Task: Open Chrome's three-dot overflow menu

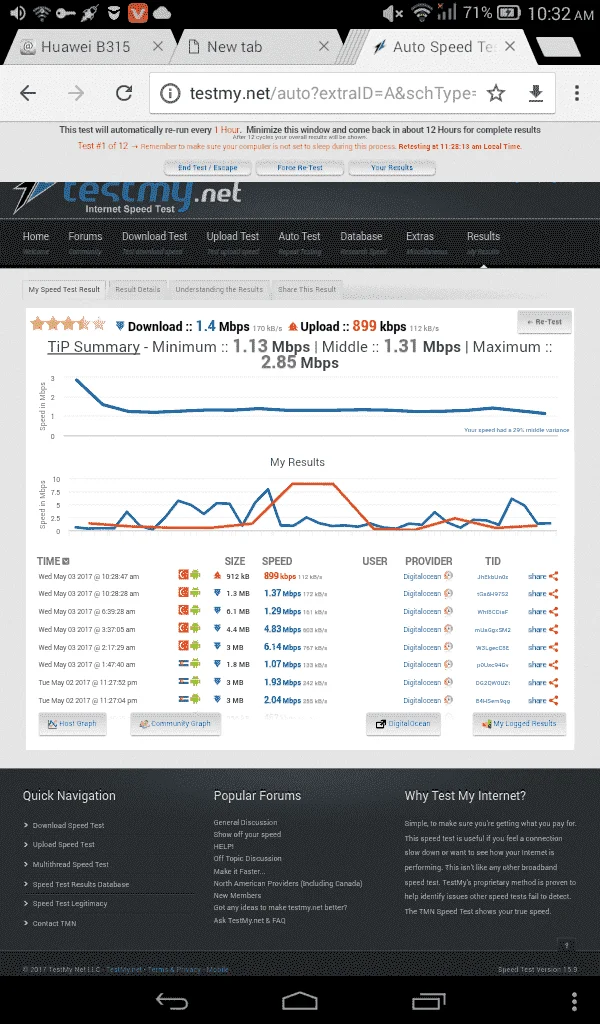Action: click(x=576, y=93)
